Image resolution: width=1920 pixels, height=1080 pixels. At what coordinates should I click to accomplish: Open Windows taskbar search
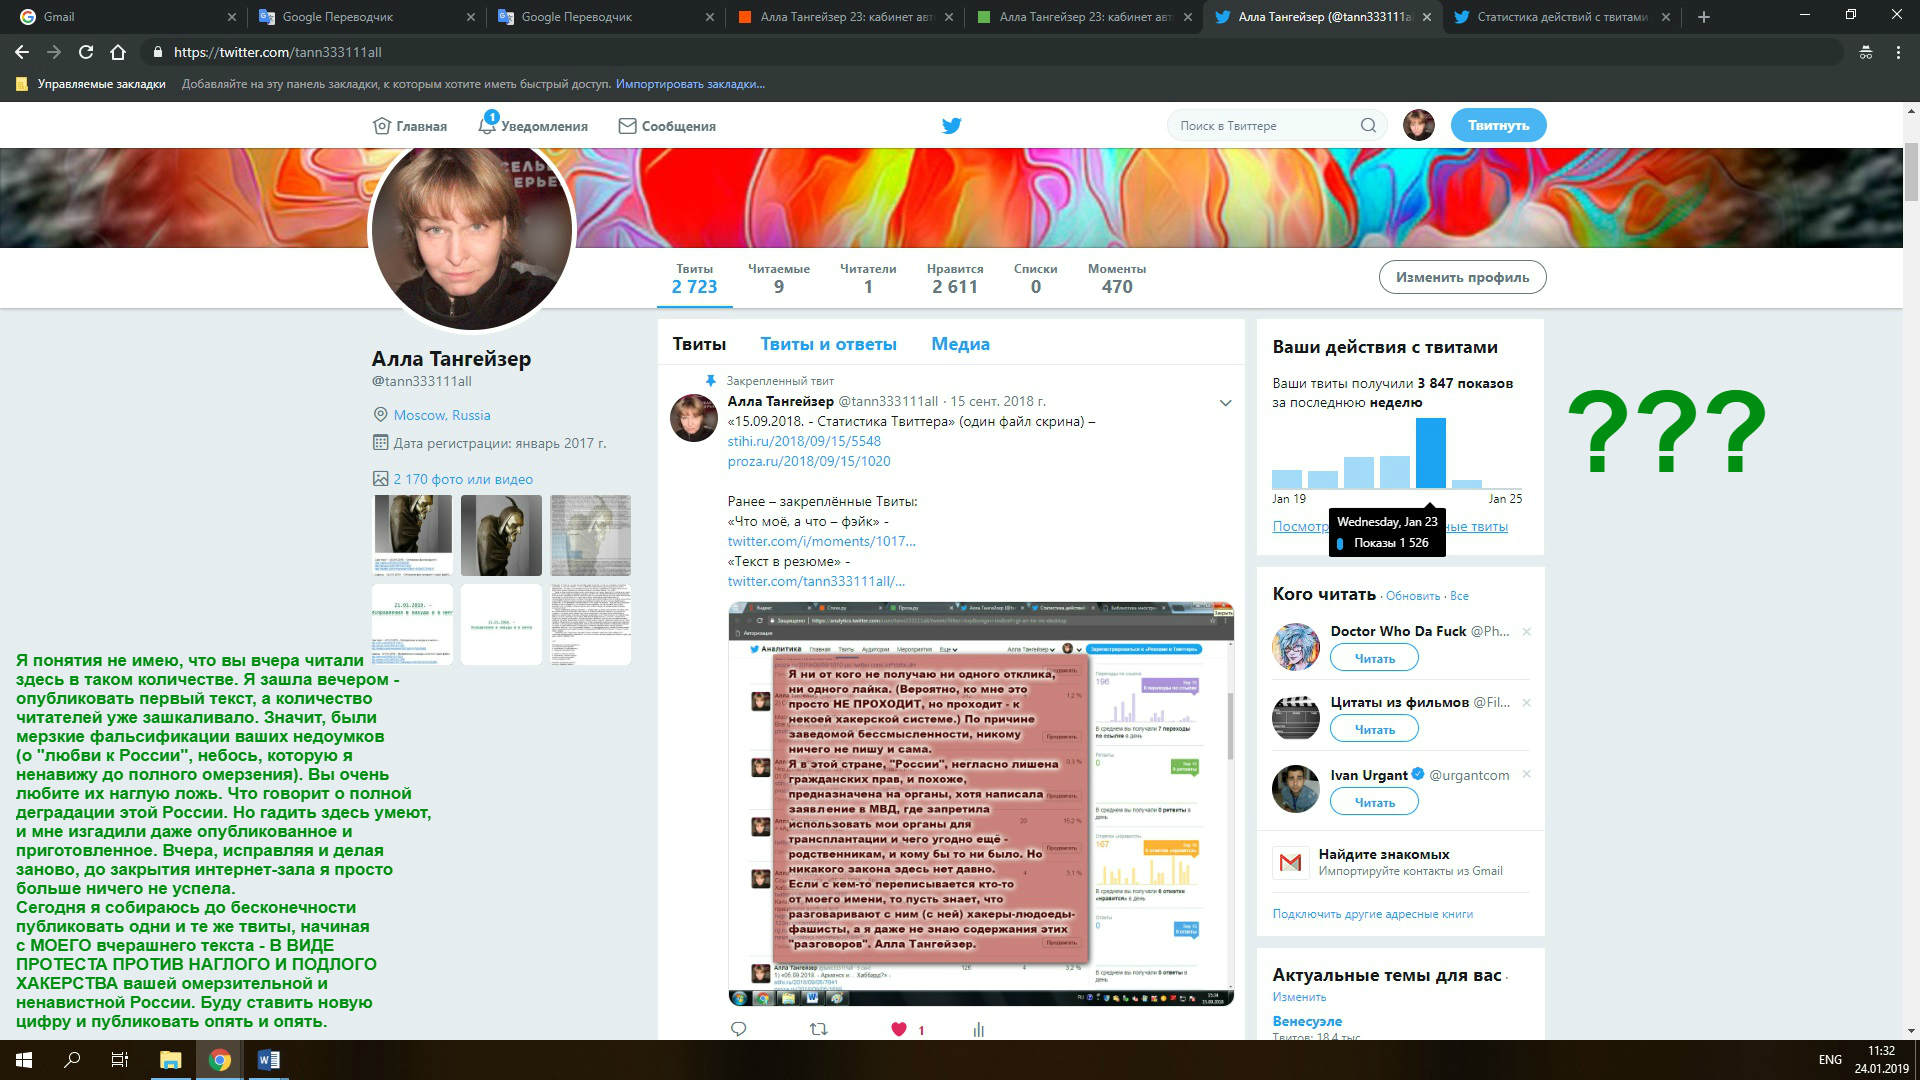point(72,1060)
